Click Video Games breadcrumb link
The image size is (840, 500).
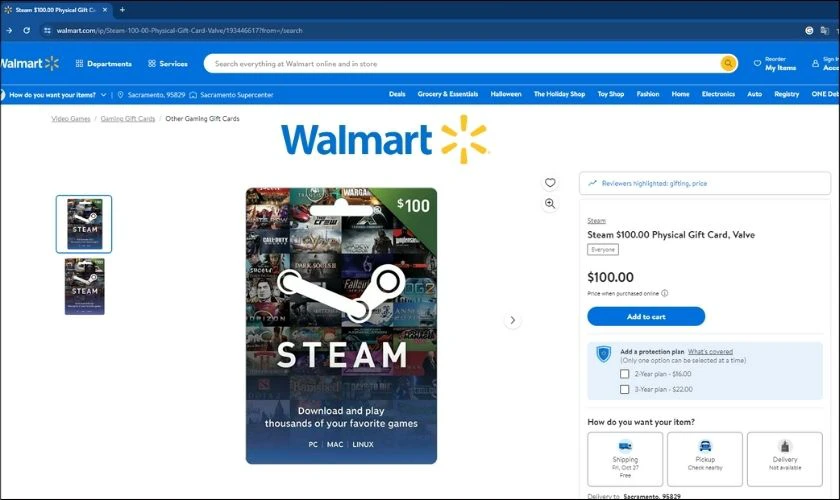(71, 118)
